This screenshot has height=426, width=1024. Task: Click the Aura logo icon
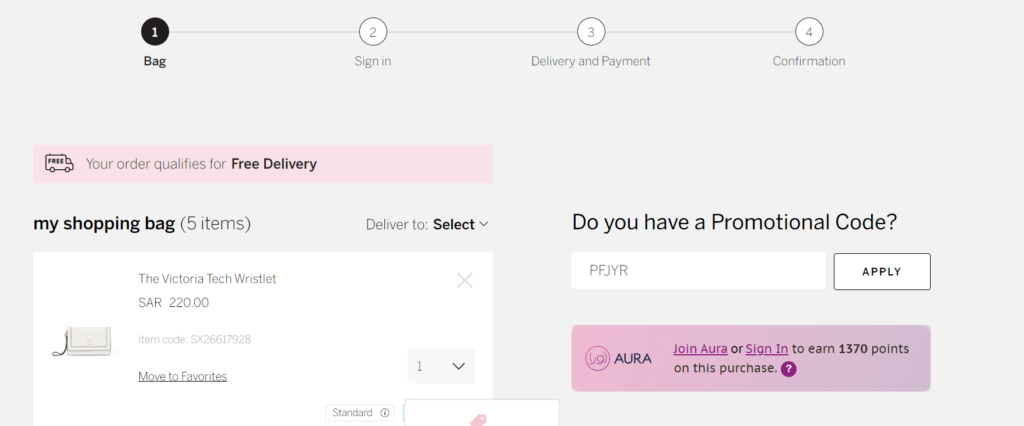point(598,359)
